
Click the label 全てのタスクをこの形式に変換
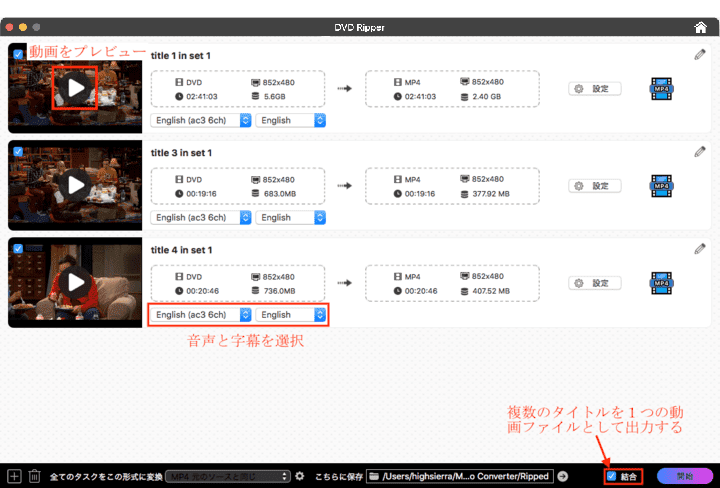[x=106, y=477]
